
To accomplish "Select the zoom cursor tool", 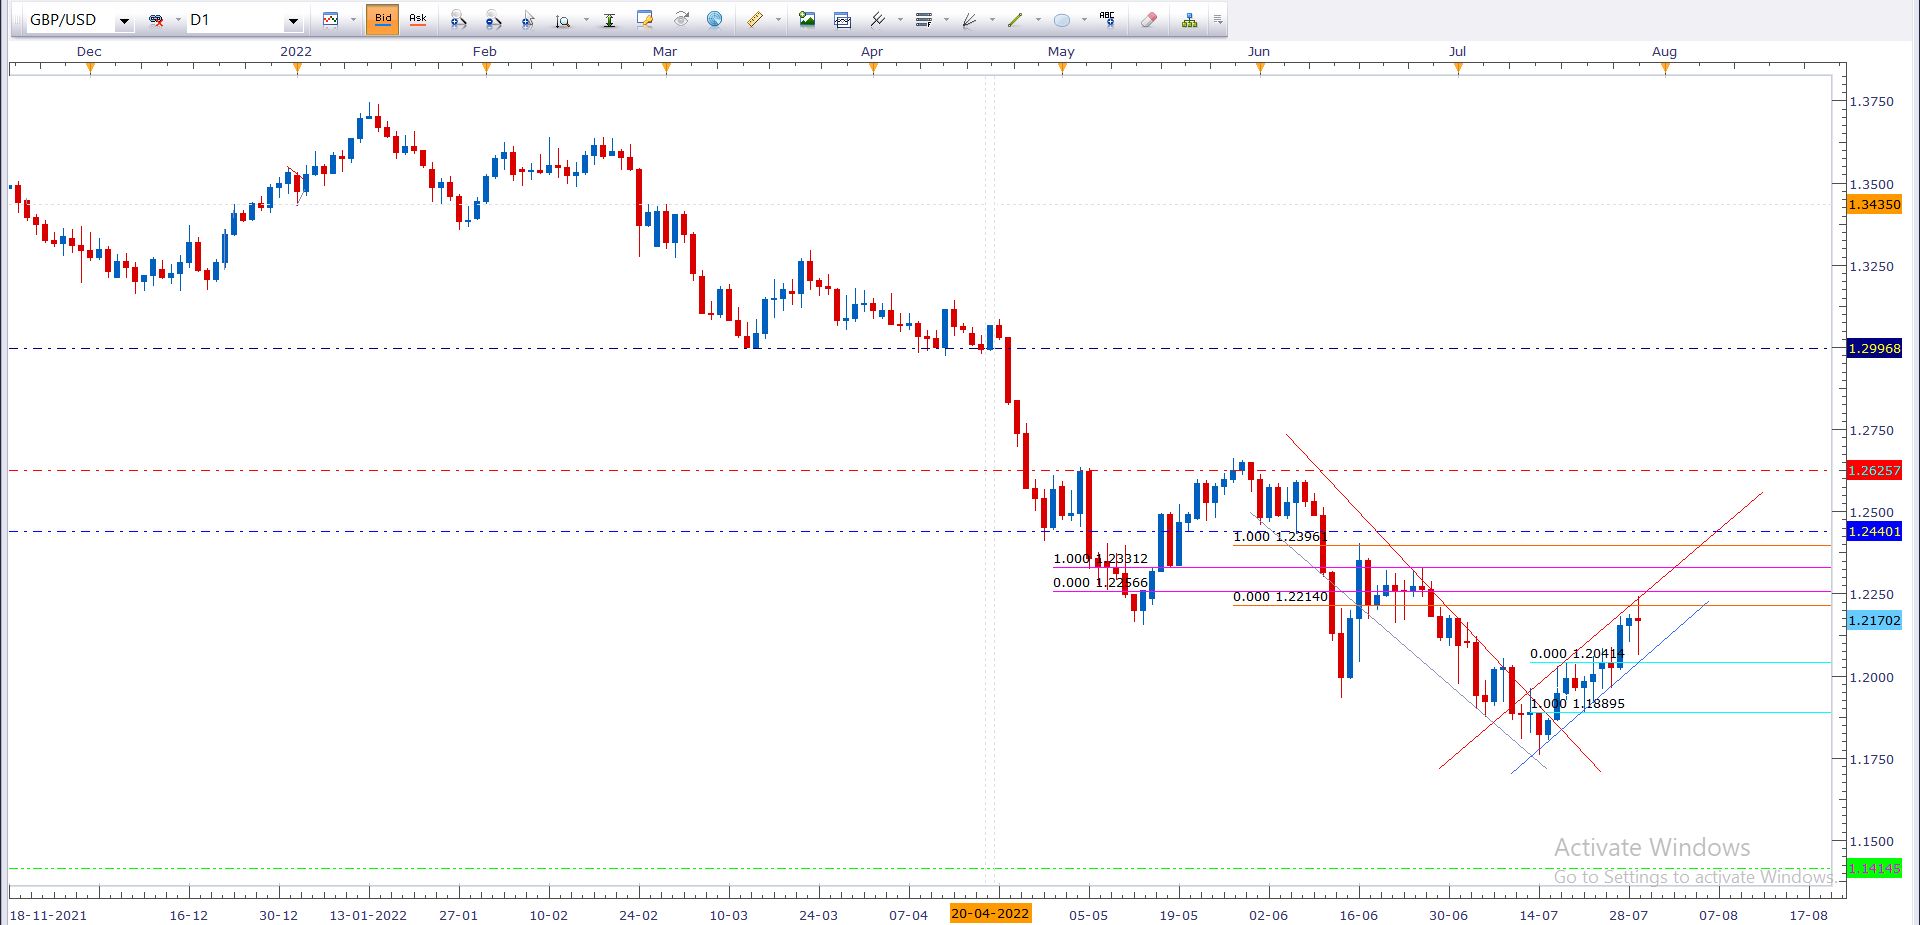I will click(528, 20).
